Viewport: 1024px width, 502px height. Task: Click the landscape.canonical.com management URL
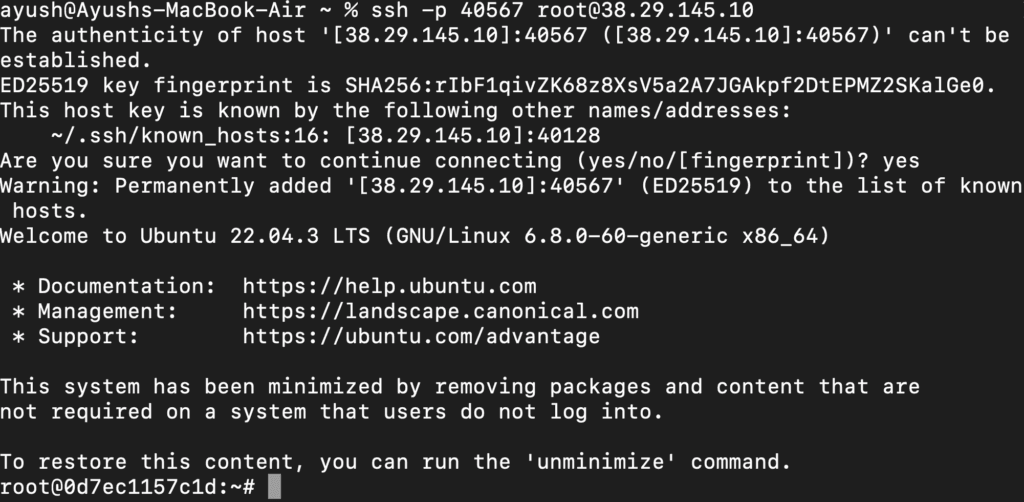pos(441,311)
